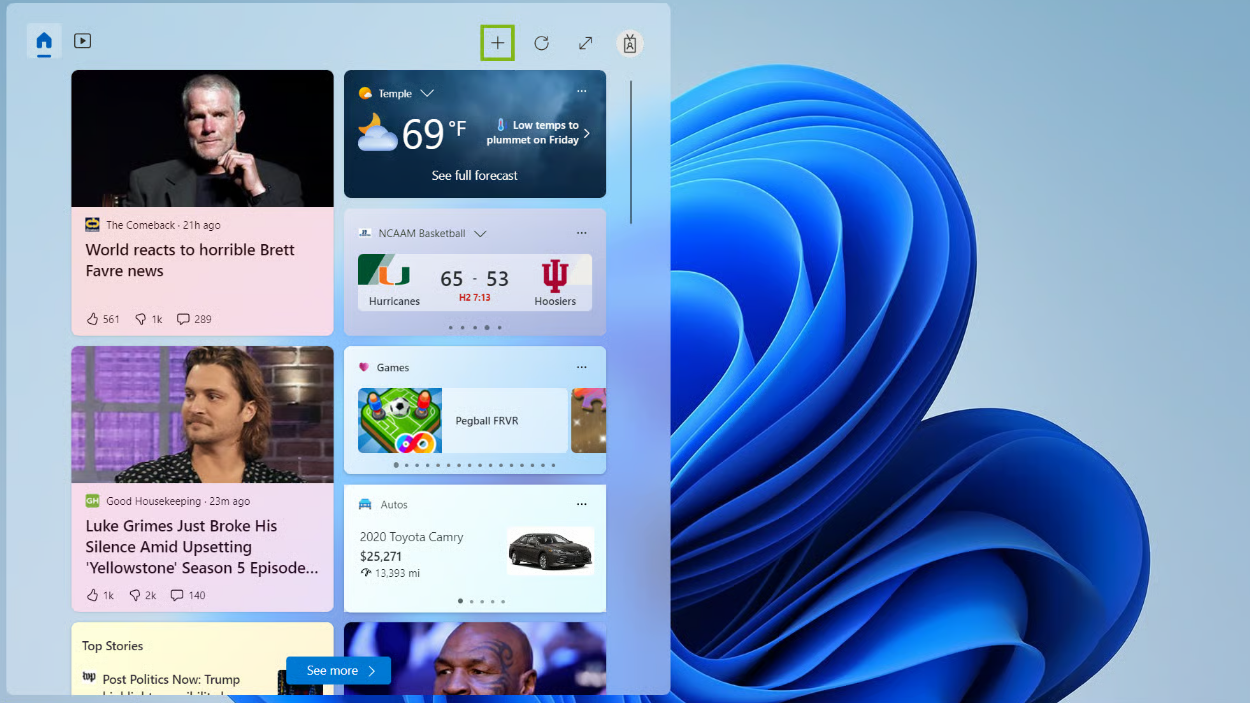Read 'World reacts to horrible Brett Favre news'
1250x703 pixels.
click(x=190, y=260)
